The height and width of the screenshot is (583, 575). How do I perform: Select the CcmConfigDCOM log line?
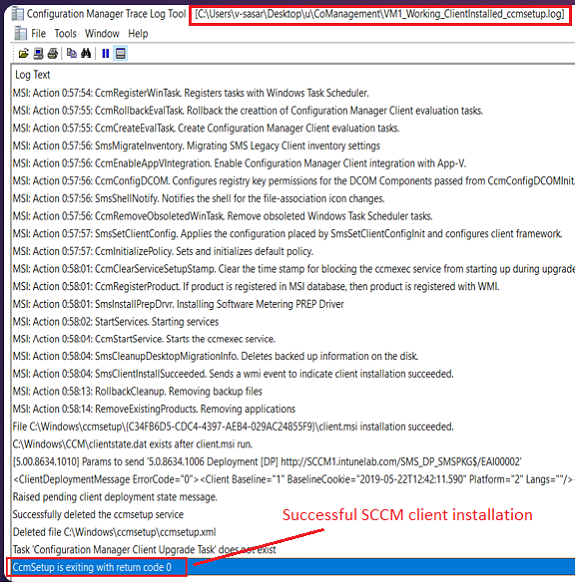293,181
